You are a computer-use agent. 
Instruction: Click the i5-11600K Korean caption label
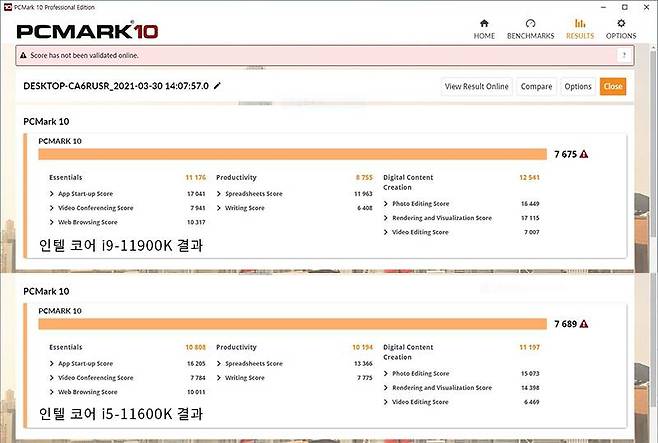121,414
